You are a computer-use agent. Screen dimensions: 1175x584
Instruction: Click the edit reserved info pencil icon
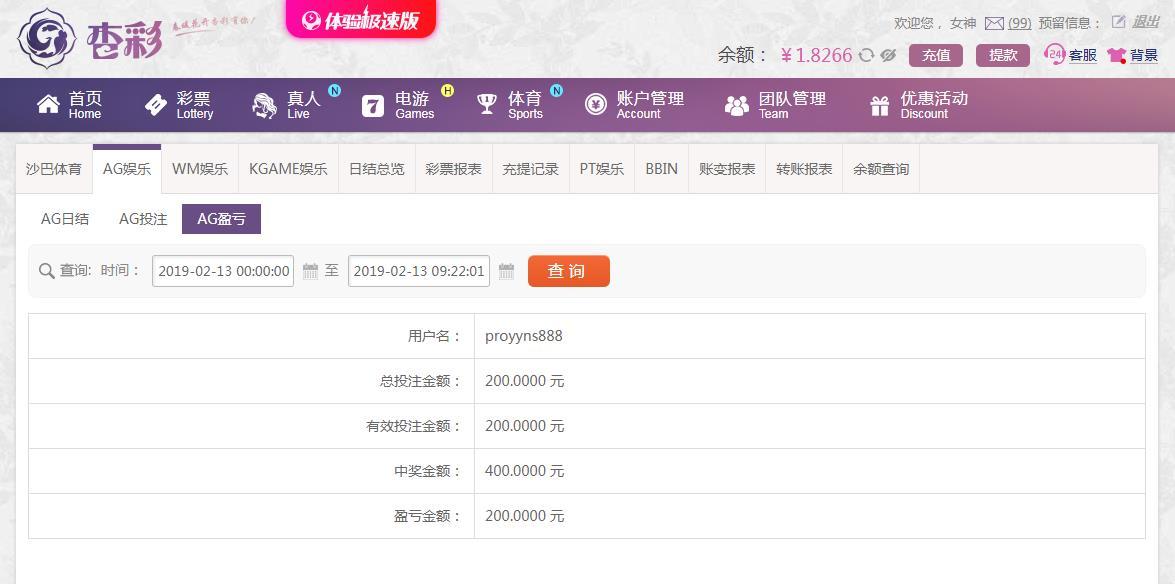(1119, 22)
